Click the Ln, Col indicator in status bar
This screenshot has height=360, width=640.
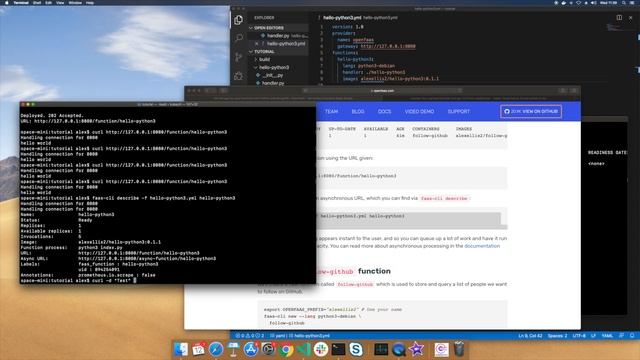coord(530,336)
